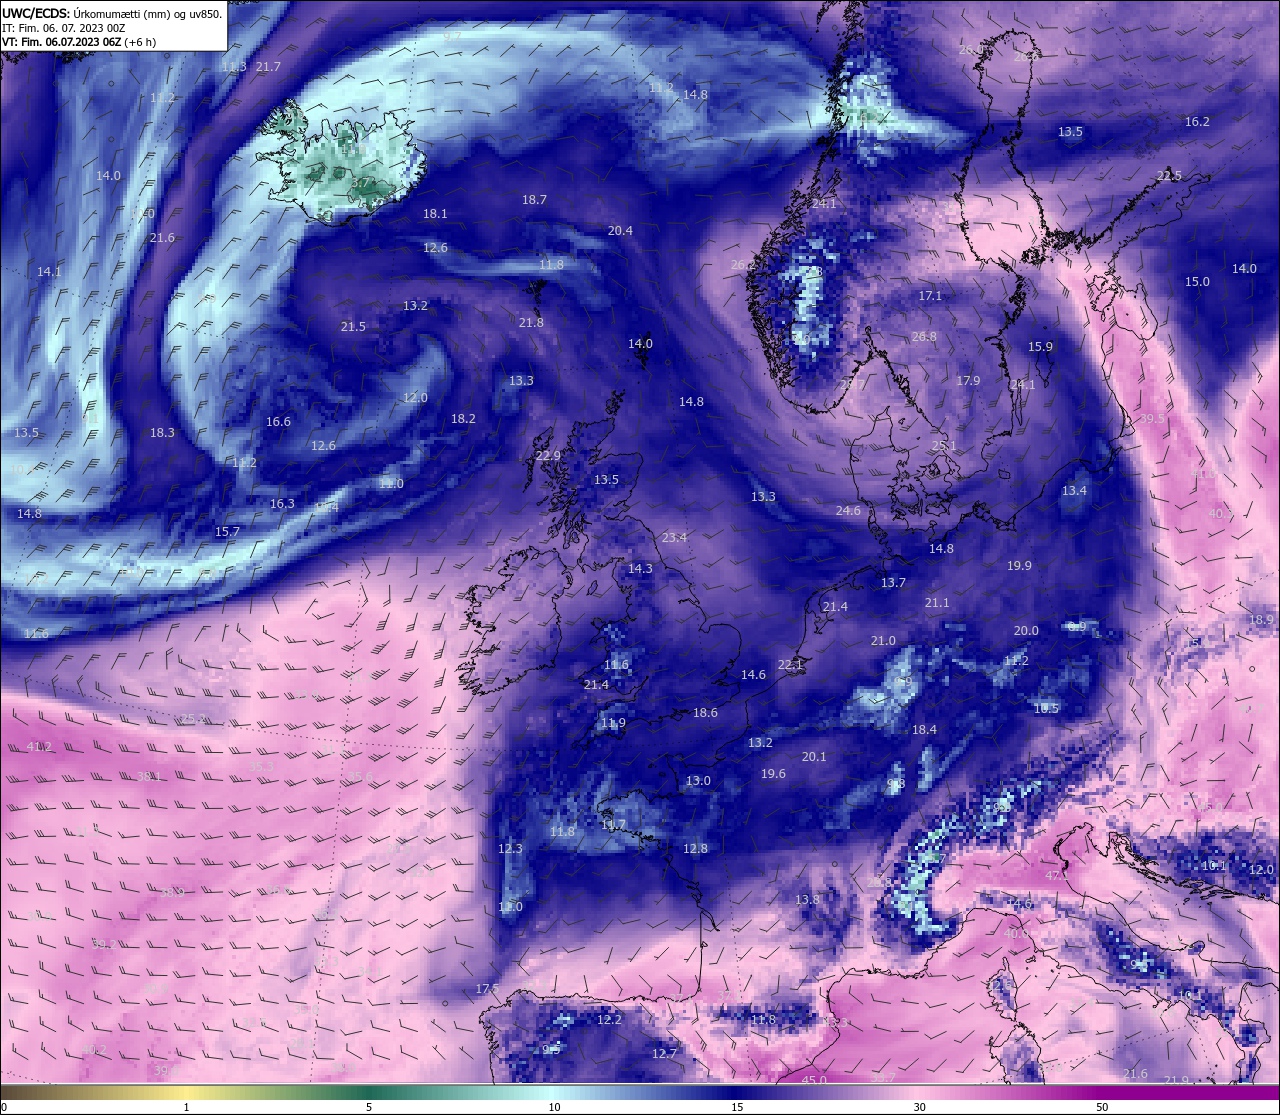The height and width of the screenshot is (1115, 1280).
Task: Click the value 15.7 on the map
Action: (227, 532)
